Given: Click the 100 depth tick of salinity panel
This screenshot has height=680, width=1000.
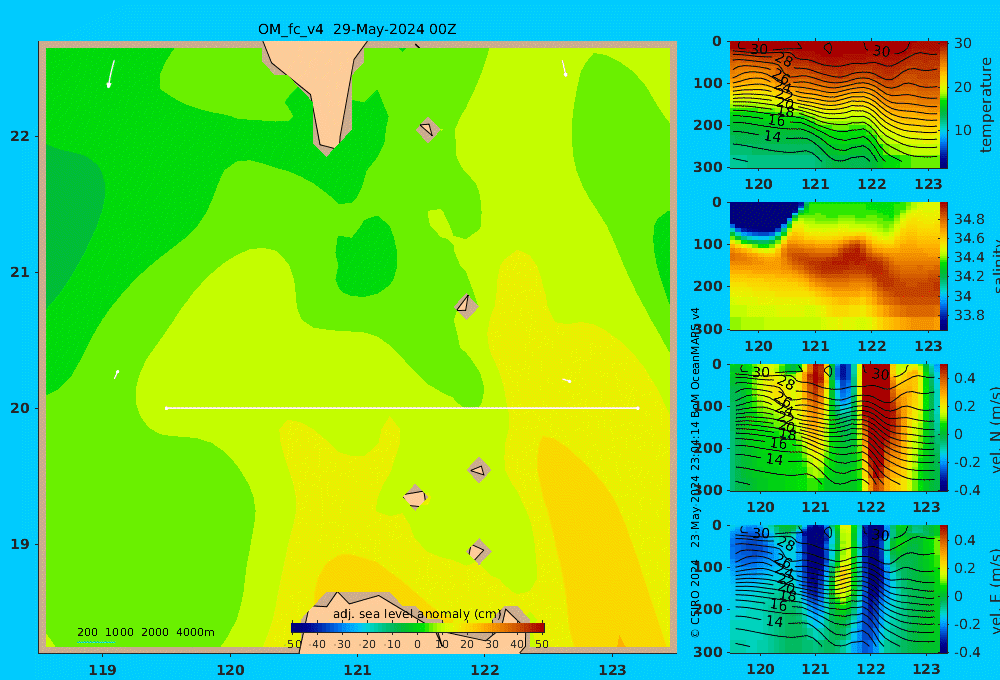Looking at the screenshot, I should 708,244.
